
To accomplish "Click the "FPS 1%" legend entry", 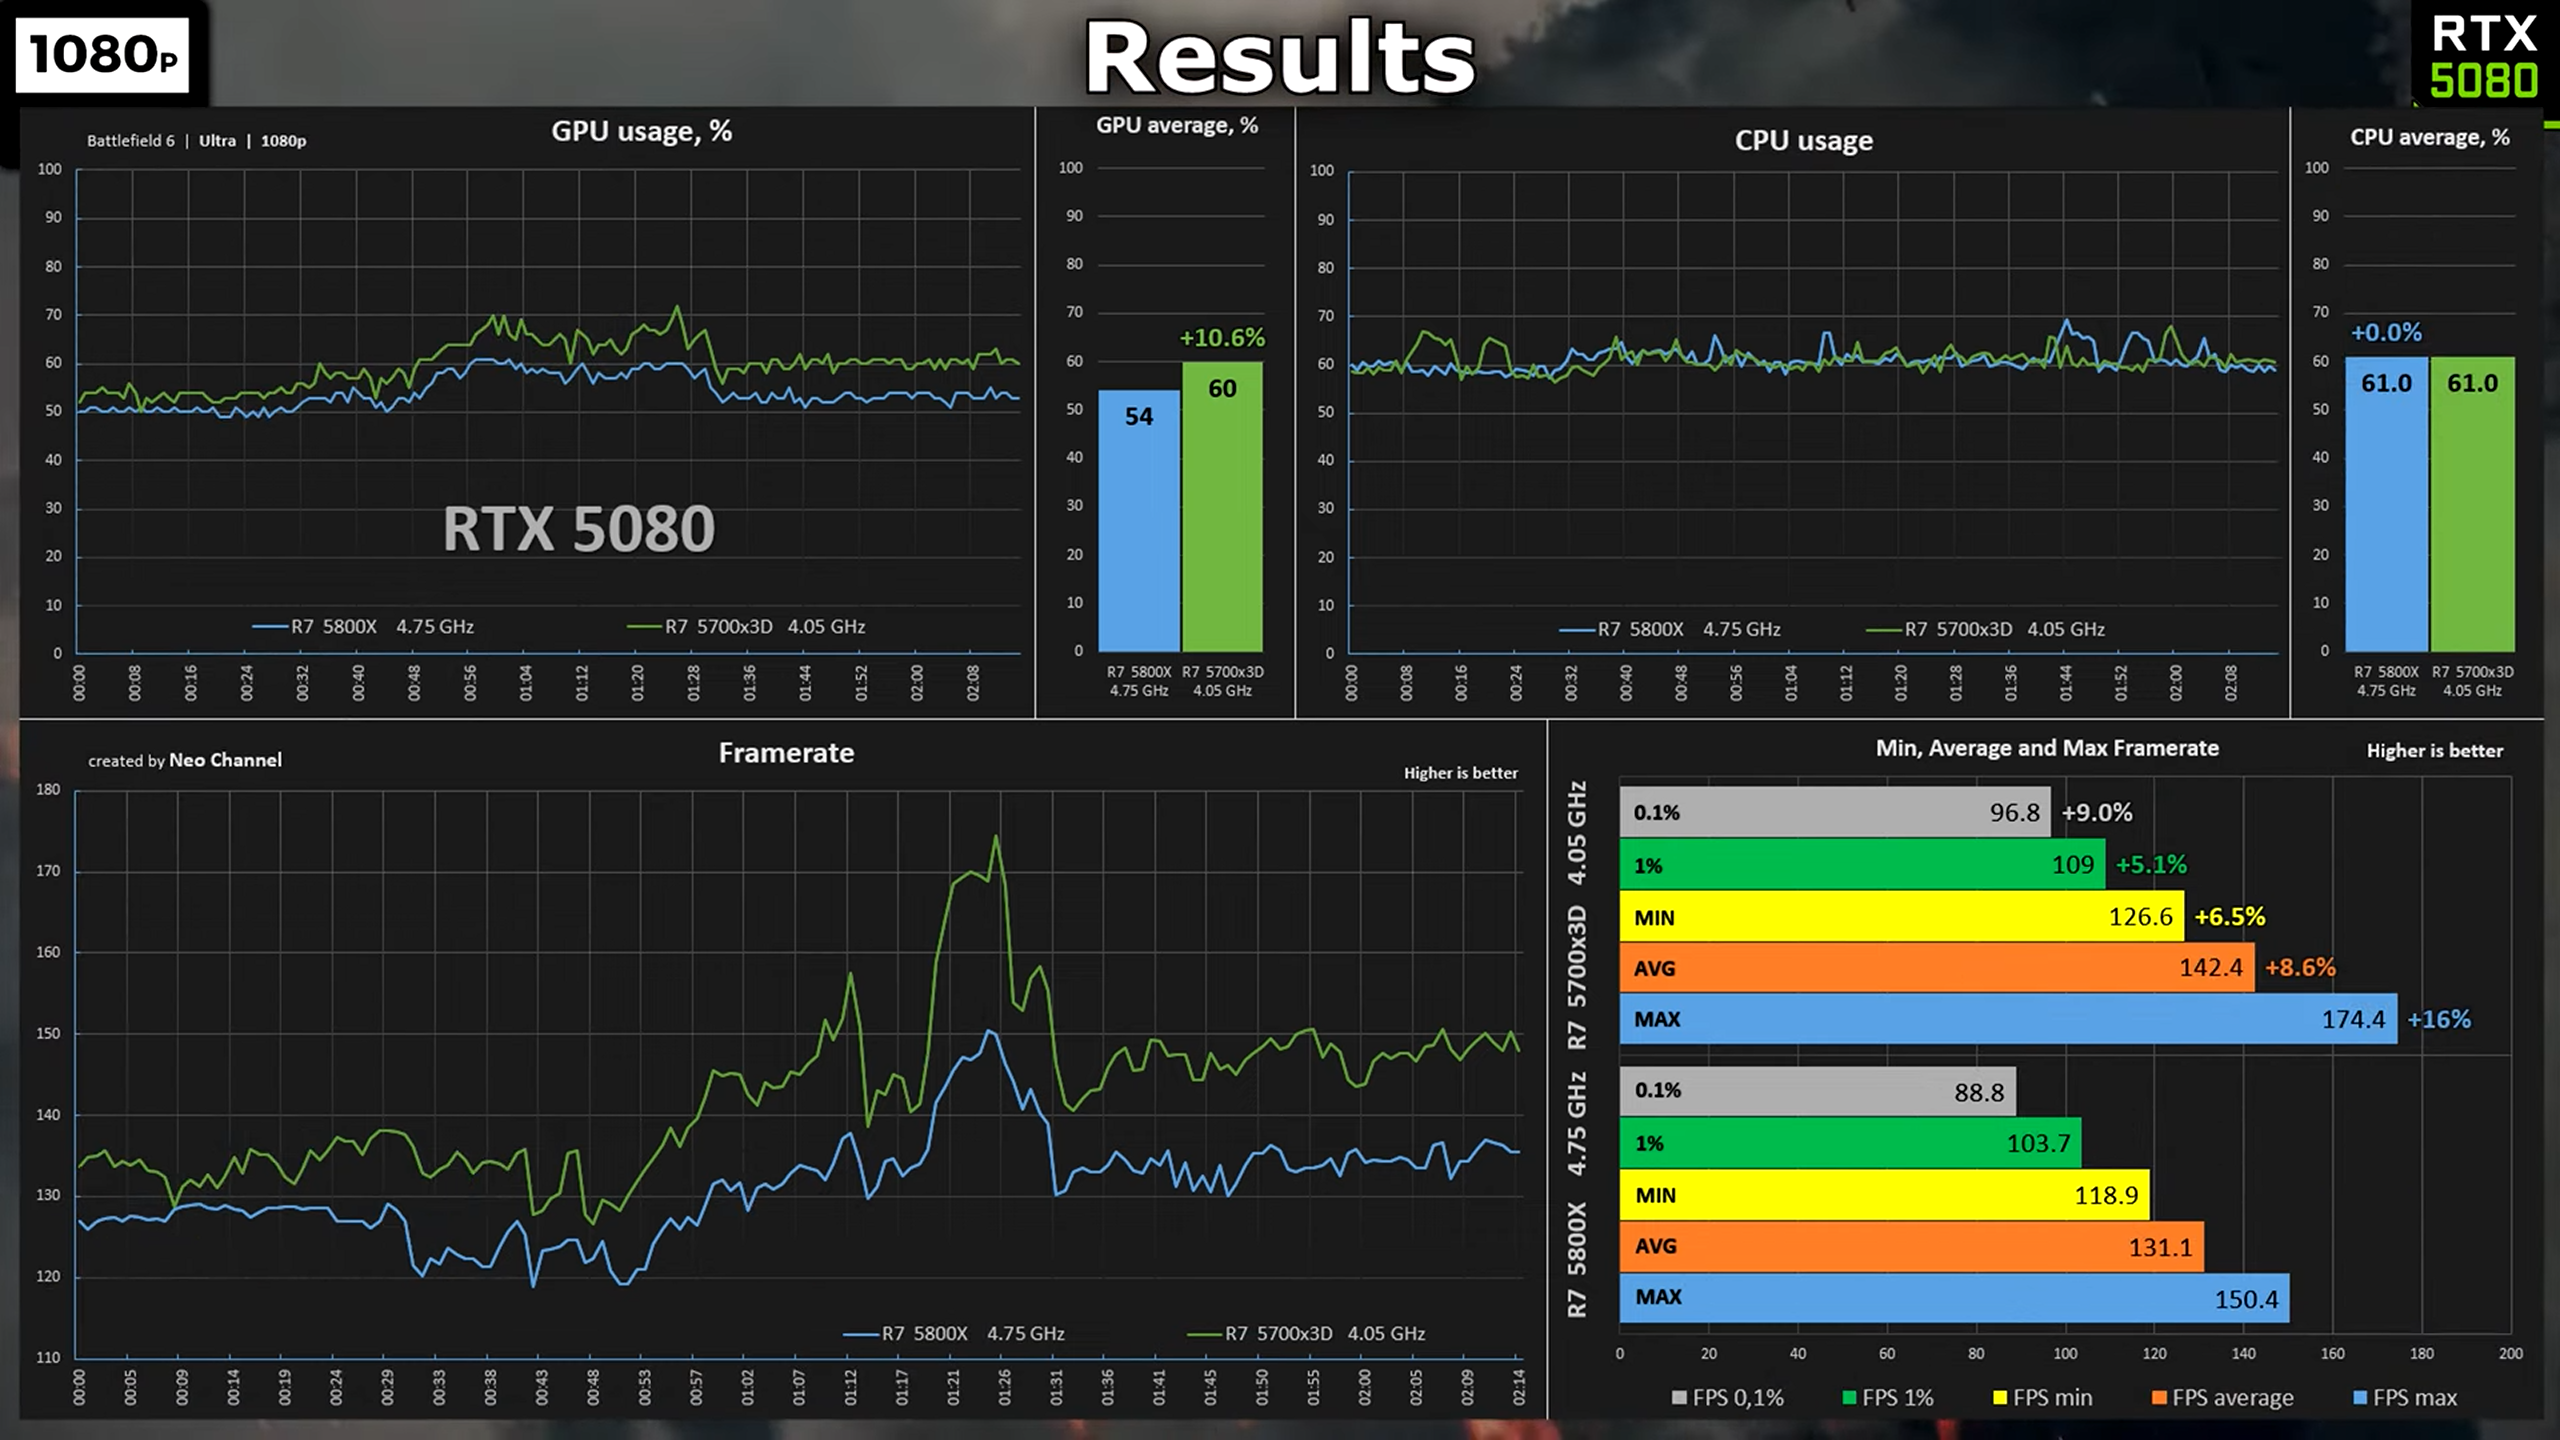I will tap(1888, 1398).
